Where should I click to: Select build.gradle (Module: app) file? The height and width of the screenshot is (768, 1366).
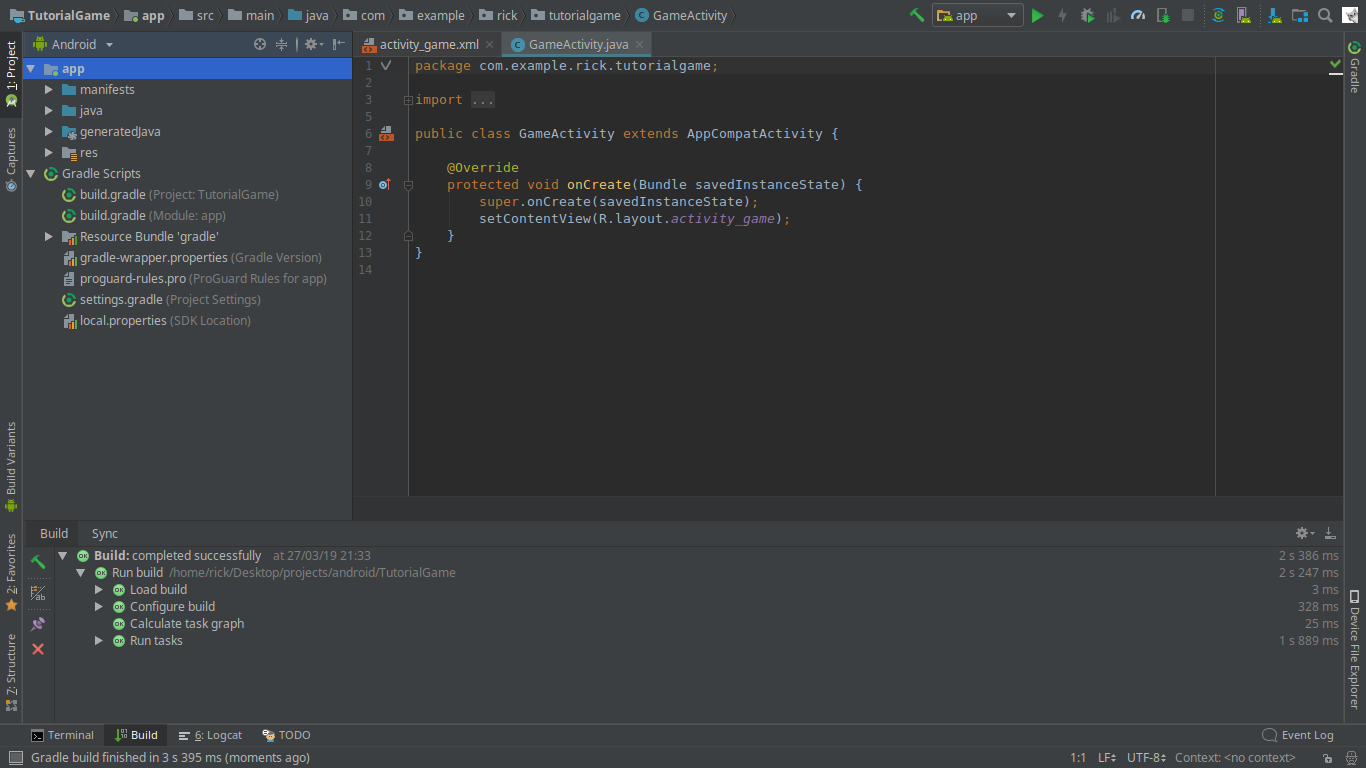coord(152,216)
